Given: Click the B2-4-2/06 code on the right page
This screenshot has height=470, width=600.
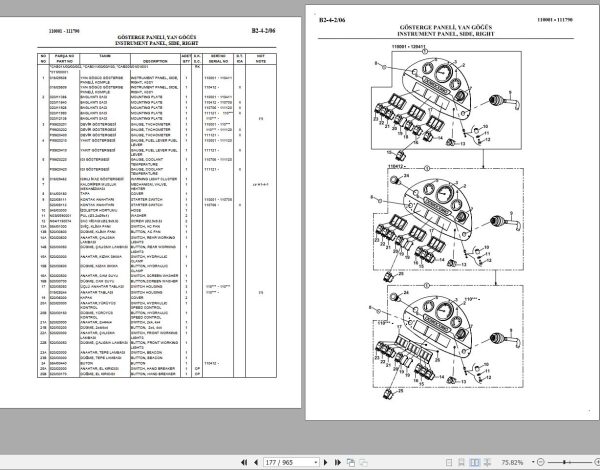Looking at the screenshot, I should click(x=332, y=20).
